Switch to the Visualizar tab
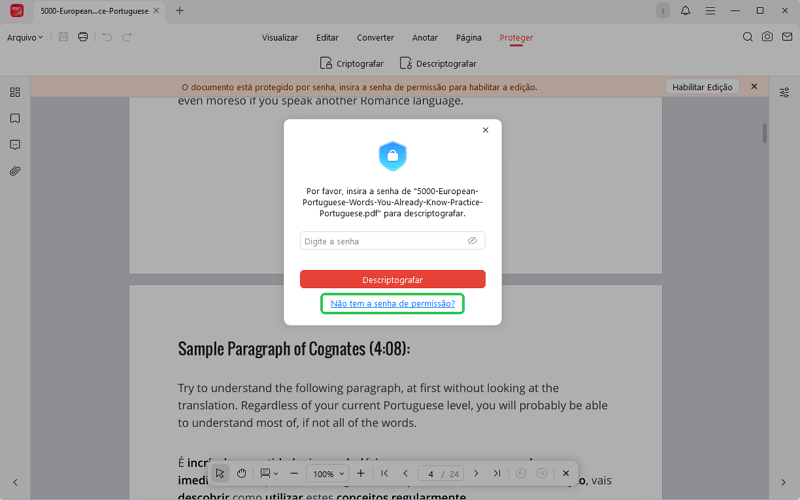 [280, 38]
